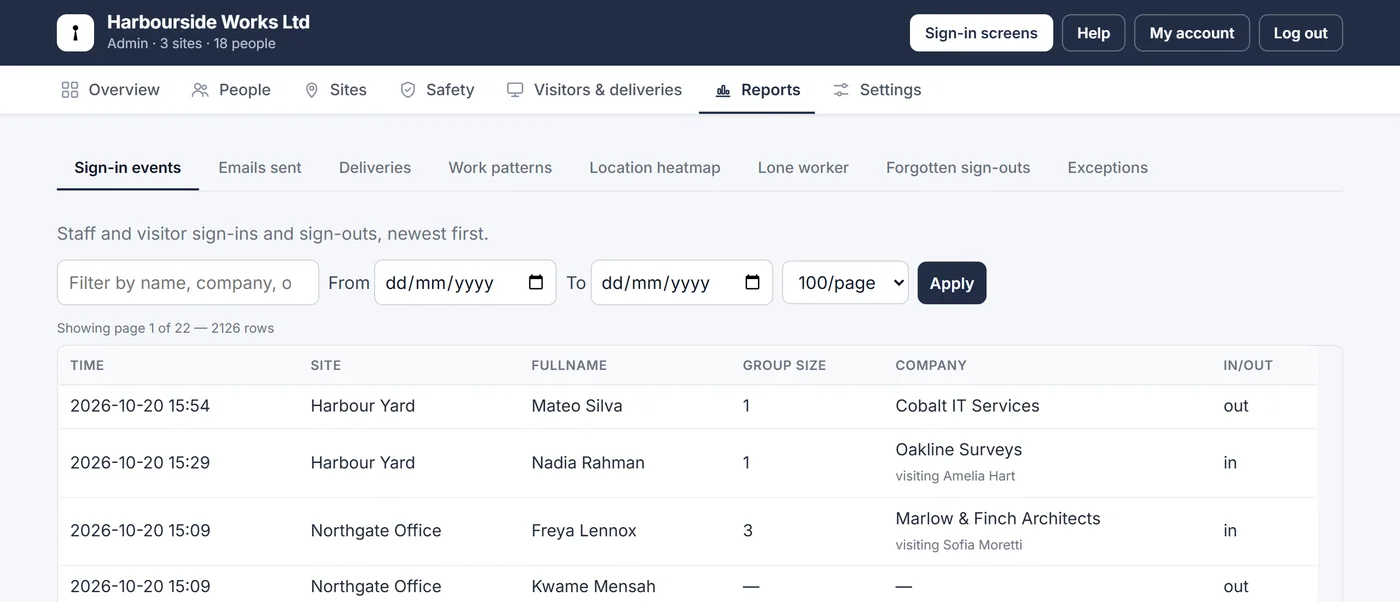
Task: Click the From date input field
Action: click(x=465, y=283)
